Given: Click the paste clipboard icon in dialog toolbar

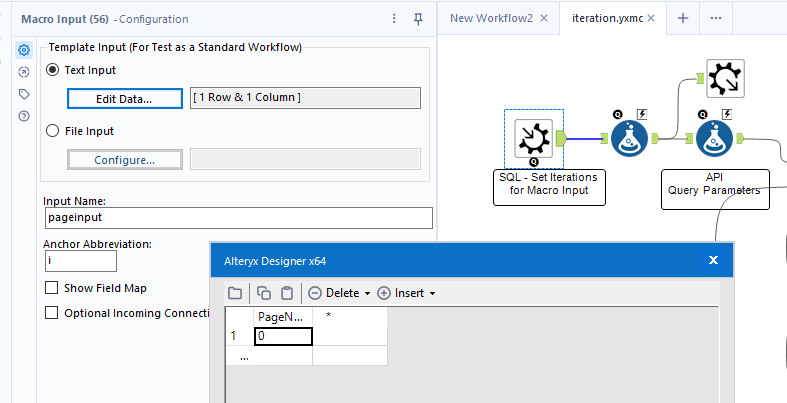Looking at the screenshot, I should [287, 293].
